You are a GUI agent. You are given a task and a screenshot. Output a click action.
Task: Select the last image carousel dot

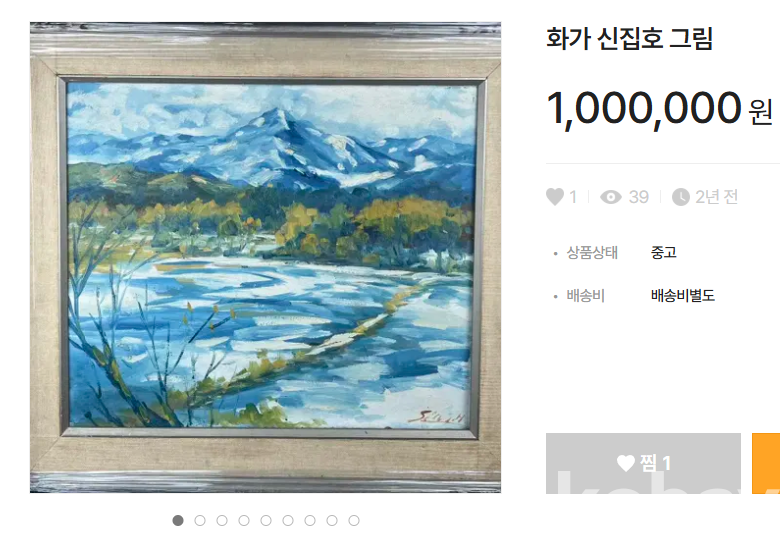[354, 520]
